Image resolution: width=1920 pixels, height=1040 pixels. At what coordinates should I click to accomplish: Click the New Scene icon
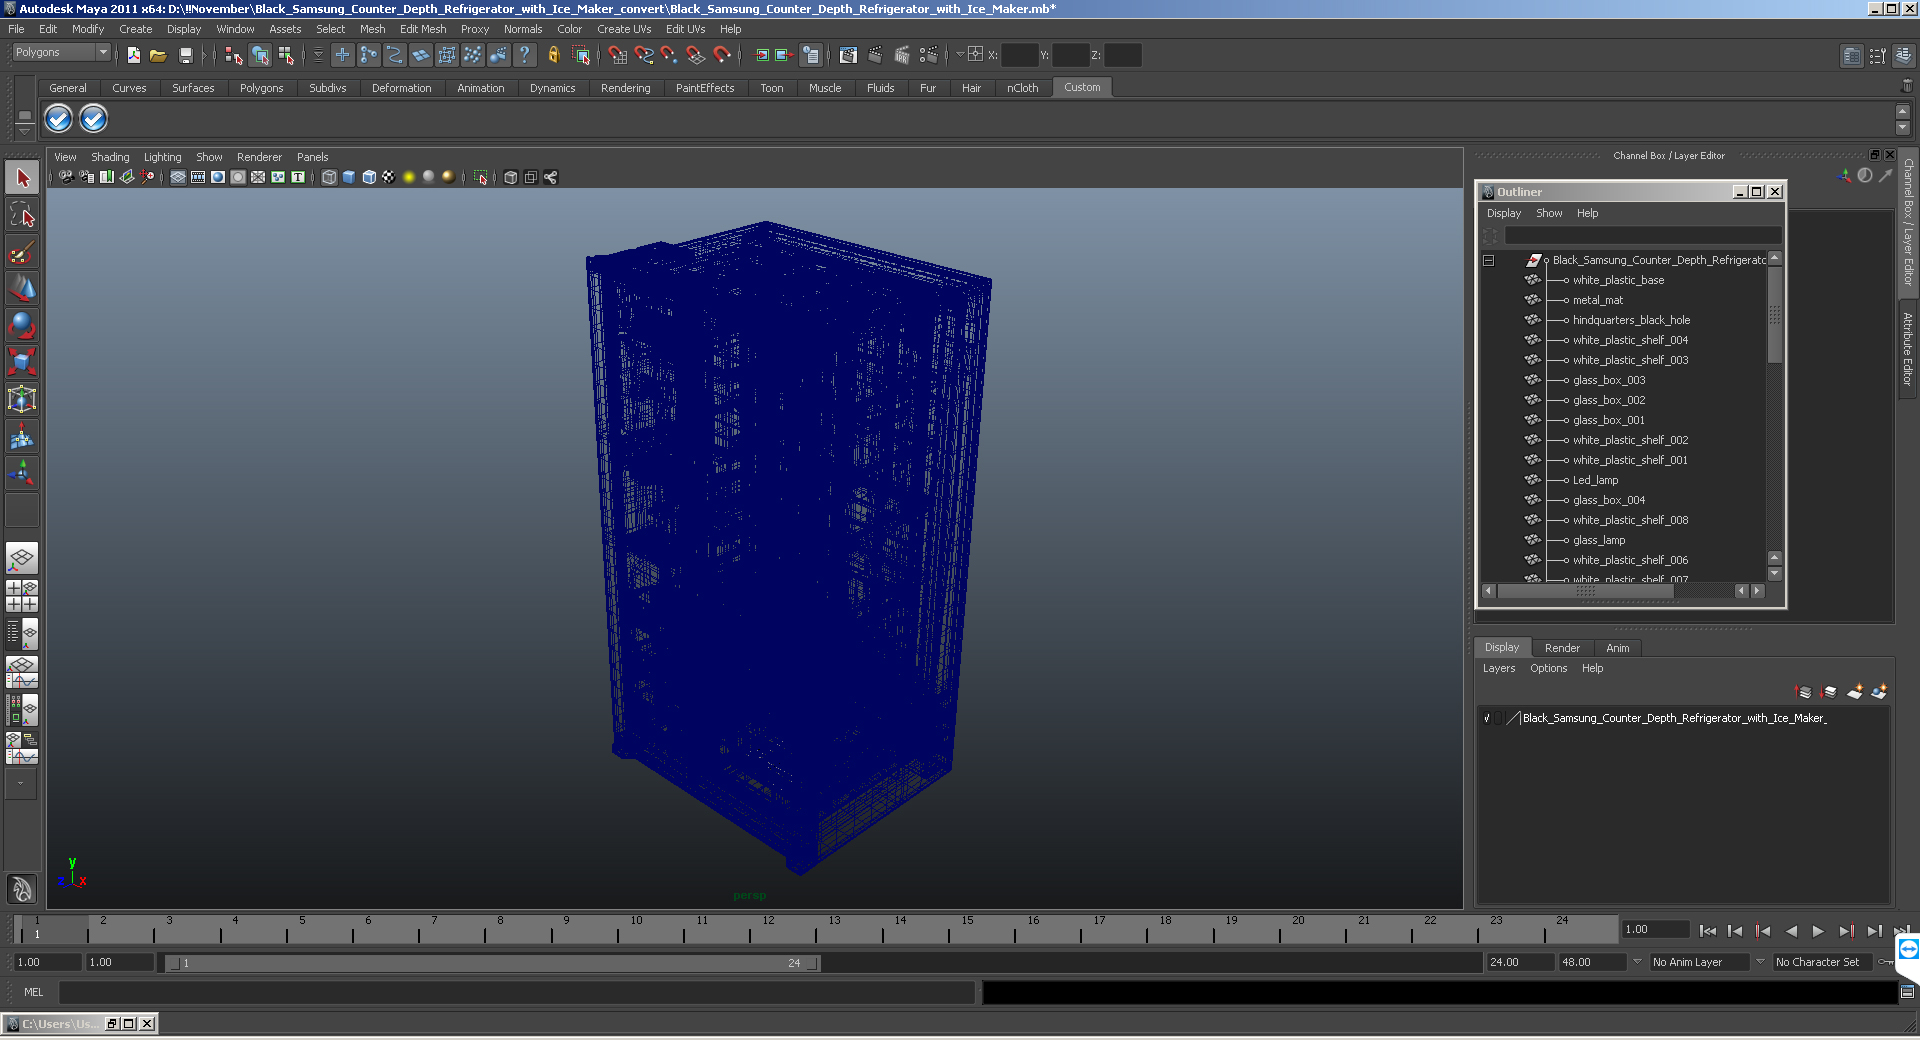coord(133,55)
